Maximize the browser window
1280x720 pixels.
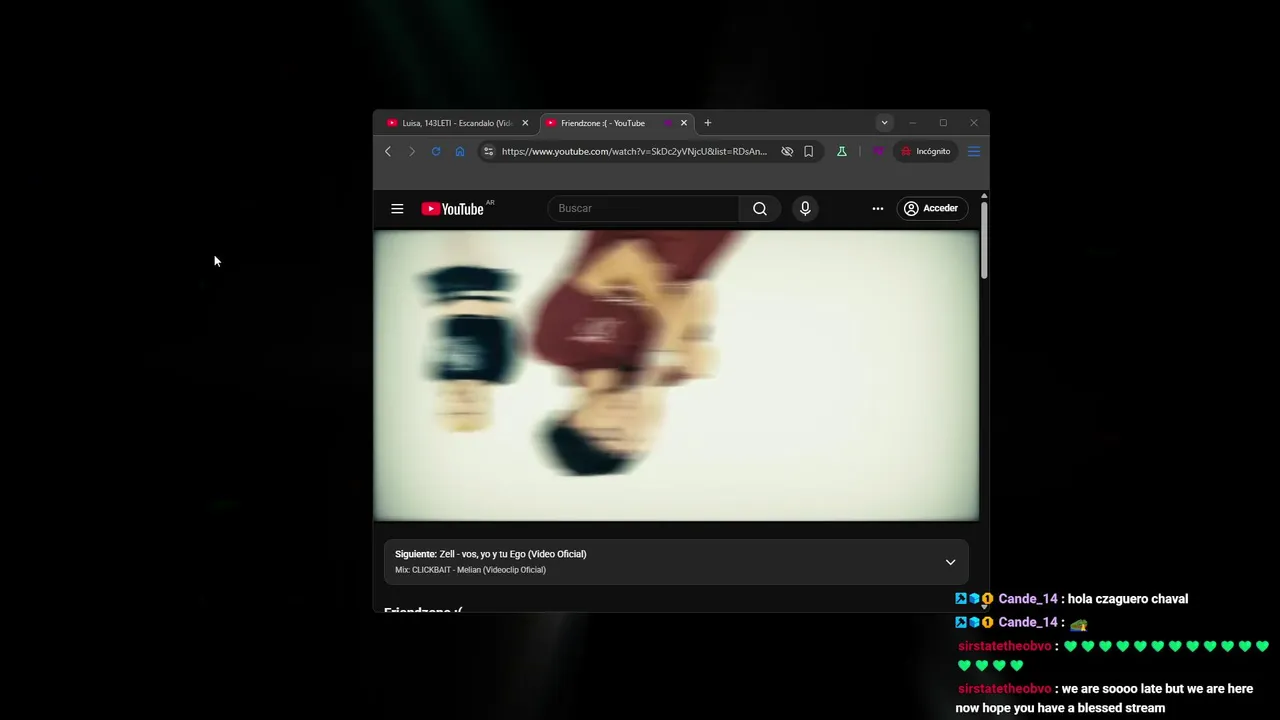click(x=943, y=123)
